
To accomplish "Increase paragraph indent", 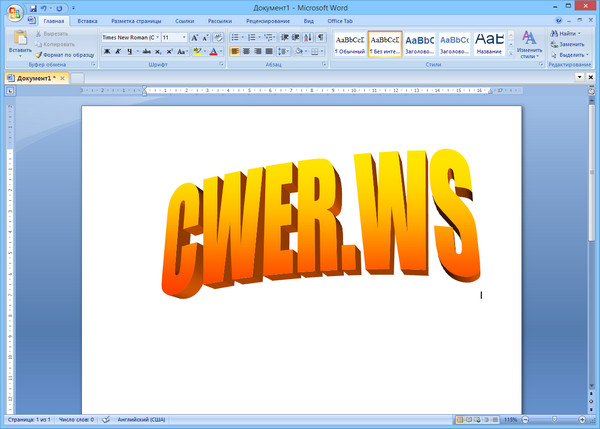I will (295, 37).
